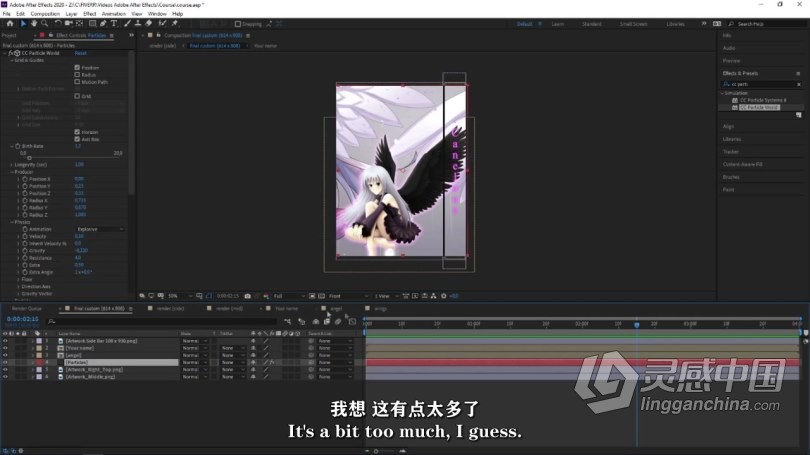810x455 pixels.
Task: Open the Animation dropdown showing Explosive
Action: tap(100, 229)
